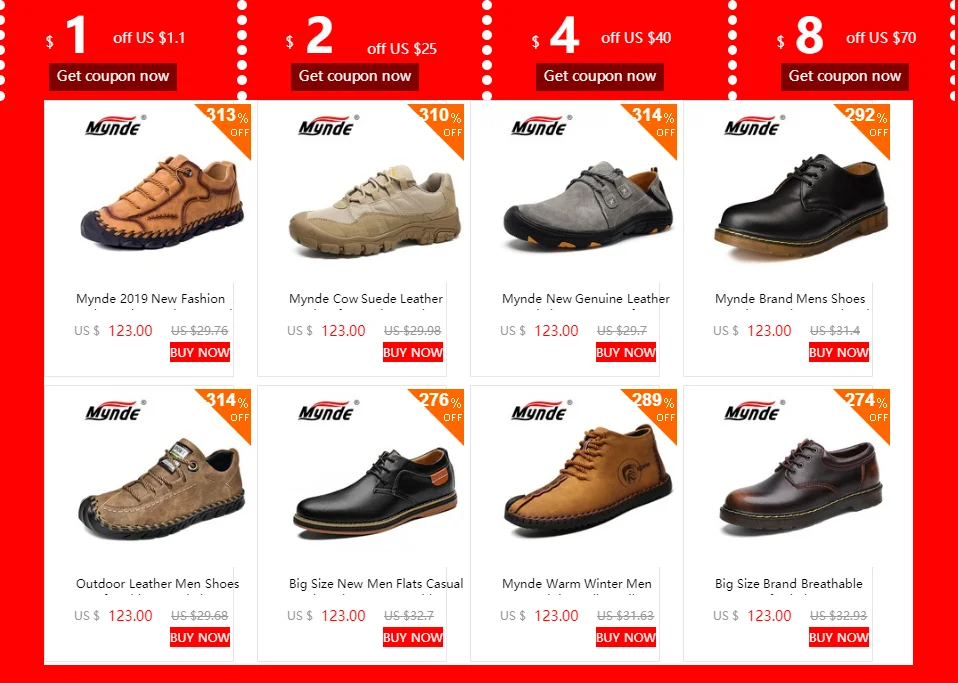Get the $2 off US $25 coupon
Viewport: 958px width, 683px height.
(x=355, y=76)
